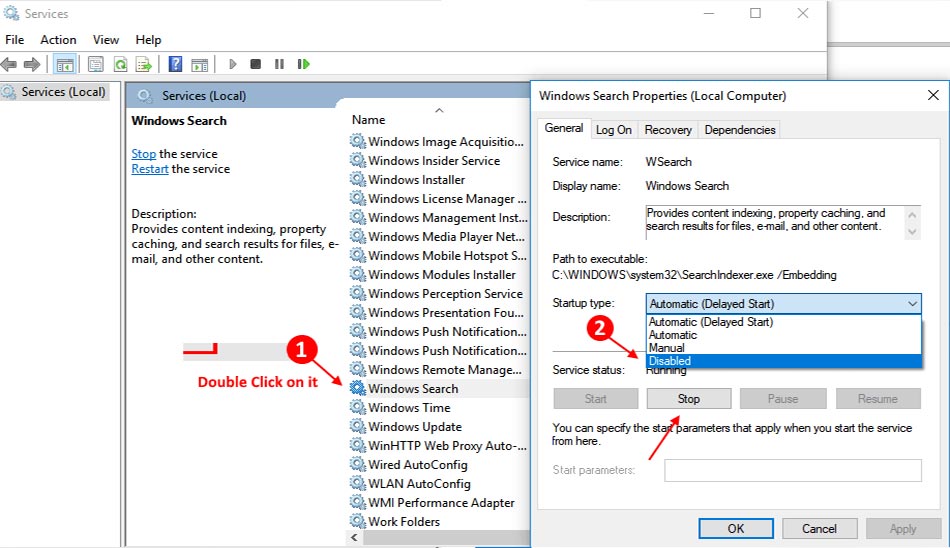This screenshot has height=548, width=950.
Task: Switch to the Dependencies tab
Action: [740, 130]
